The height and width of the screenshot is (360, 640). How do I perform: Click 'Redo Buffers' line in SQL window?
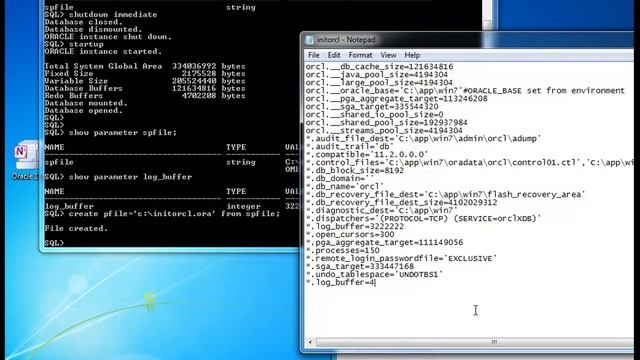pyautogui.click(x=144, y=96)
